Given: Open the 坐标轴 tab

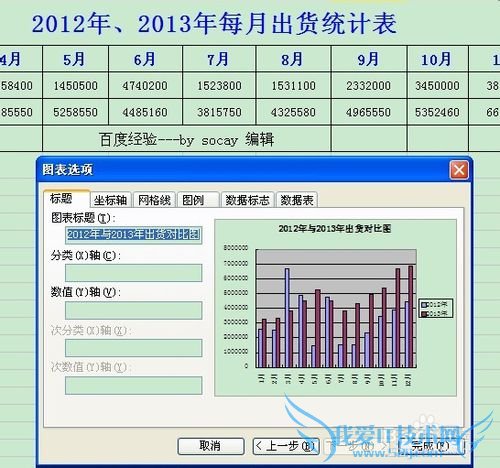Looking at the screenshot, I should (x=110, y=200).
